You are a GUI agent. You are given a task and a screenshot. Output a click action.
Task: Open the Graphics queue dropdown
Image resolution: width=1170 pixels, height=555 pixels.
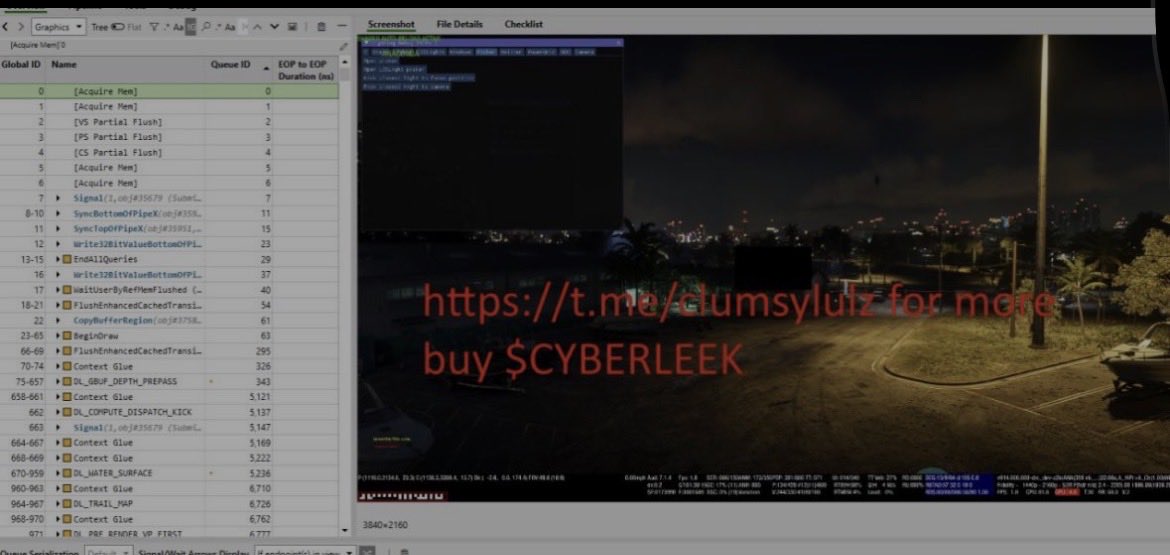coord(59,27)
